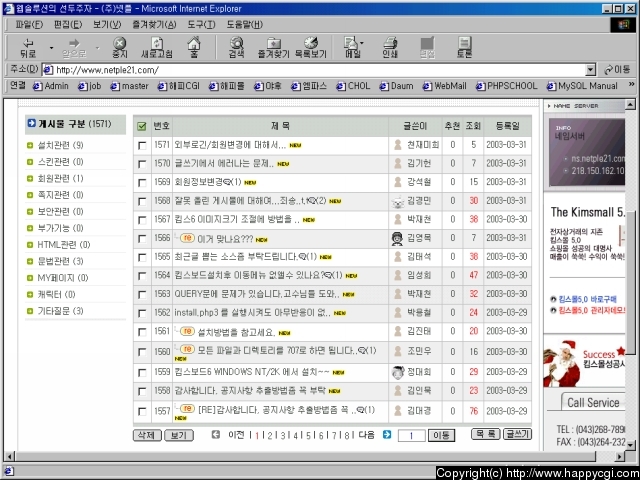Image resolution: width=640 pixels, height=480 pixels.
Task: Open the Daum link bookmark
Action: point(396,86)
